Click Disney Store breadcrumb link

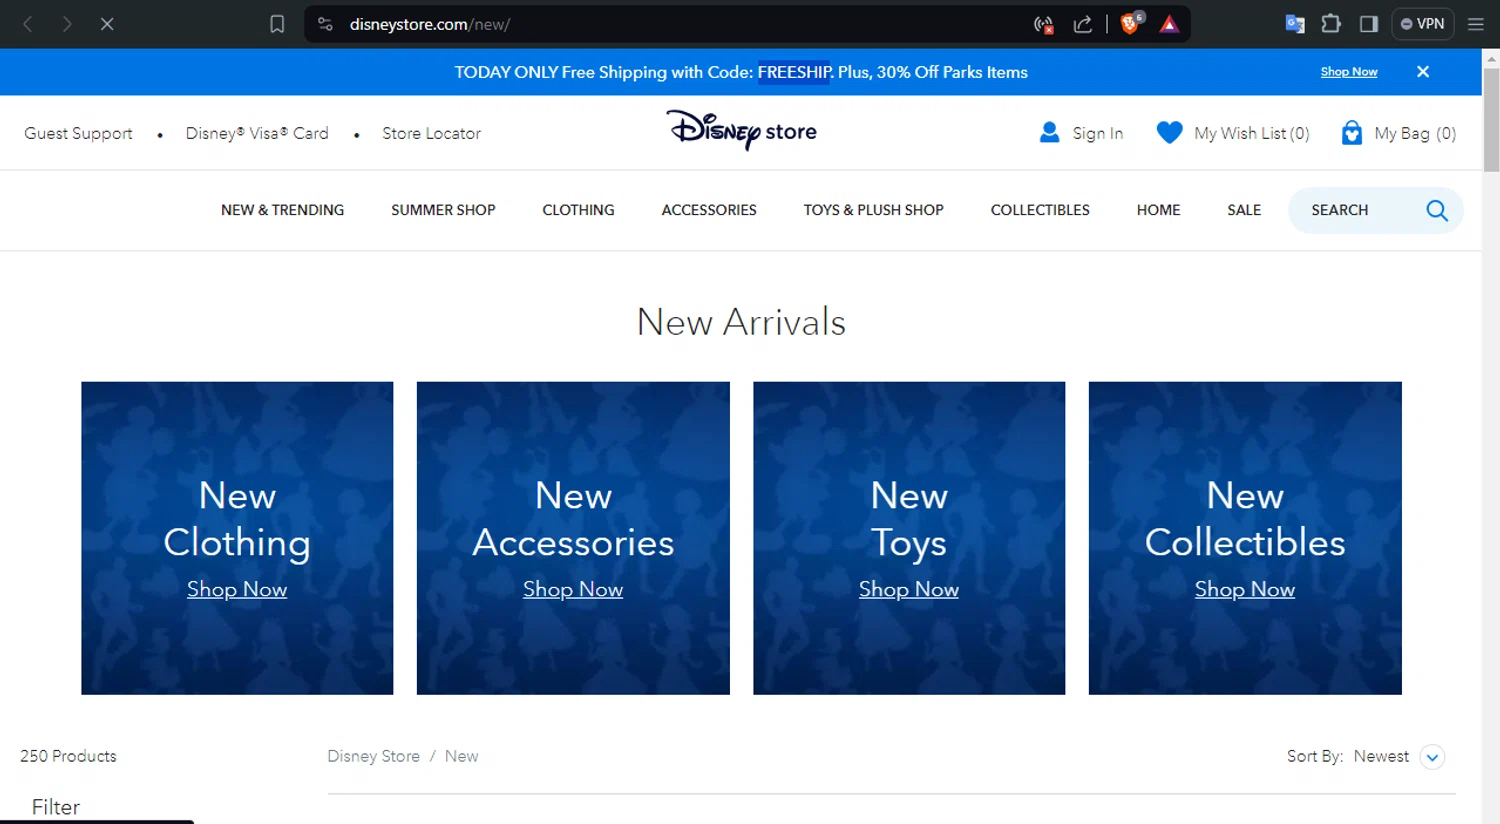(x=373, y=756)
